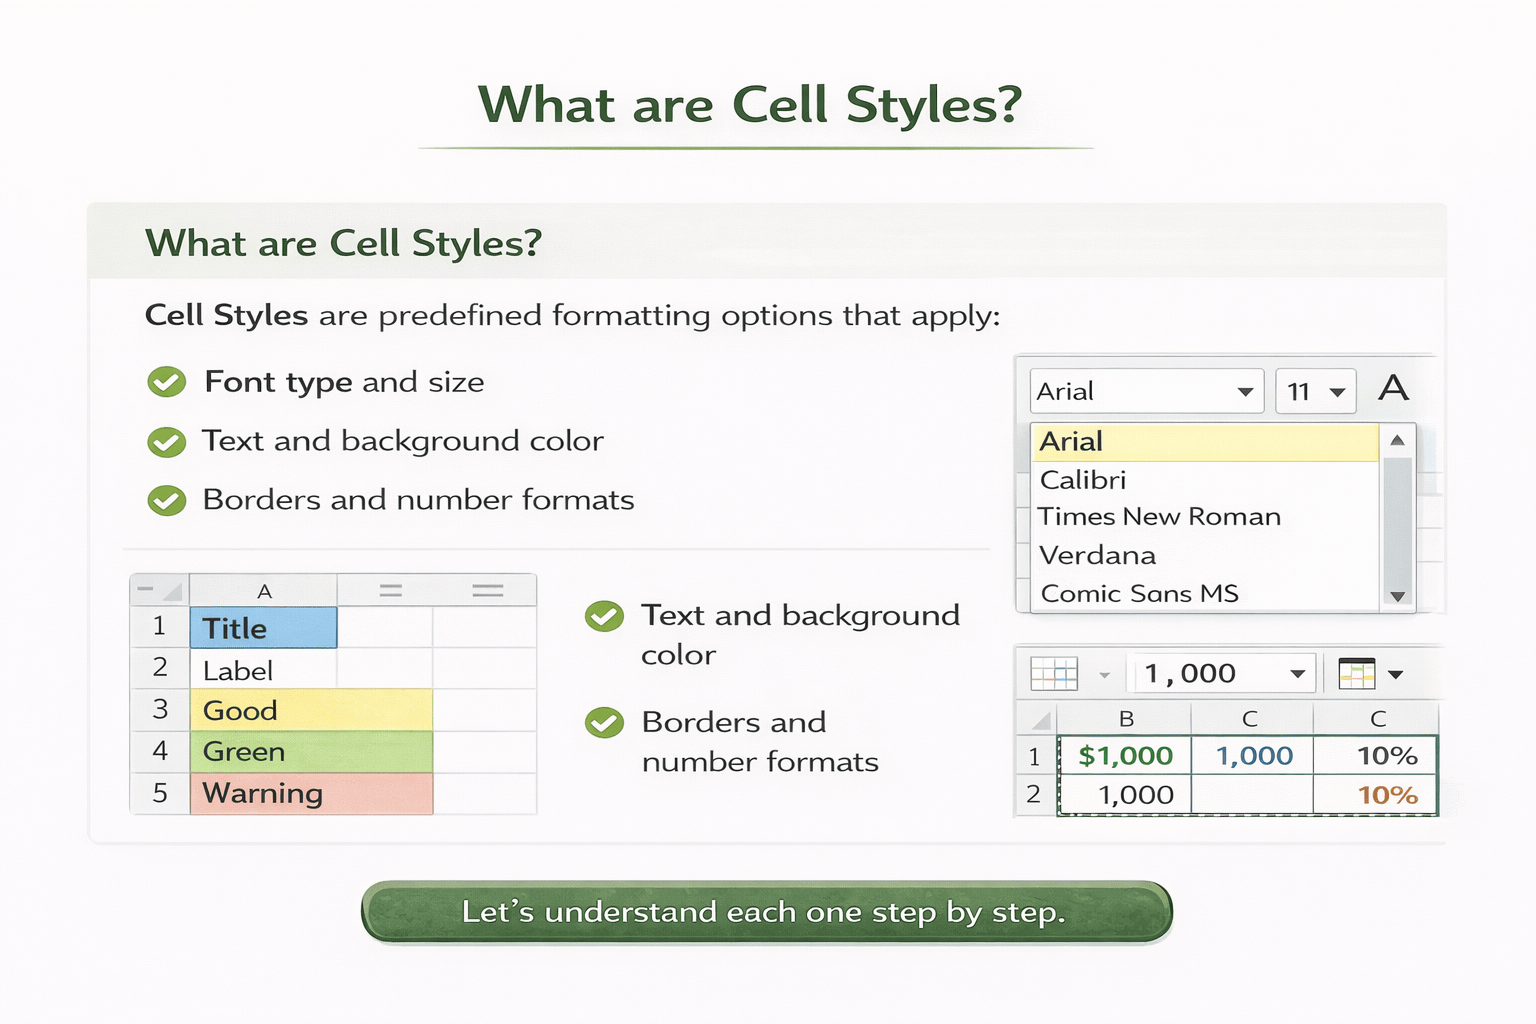
Task: Click the Let's understand each one step by step button
Action: click(766, 912)
